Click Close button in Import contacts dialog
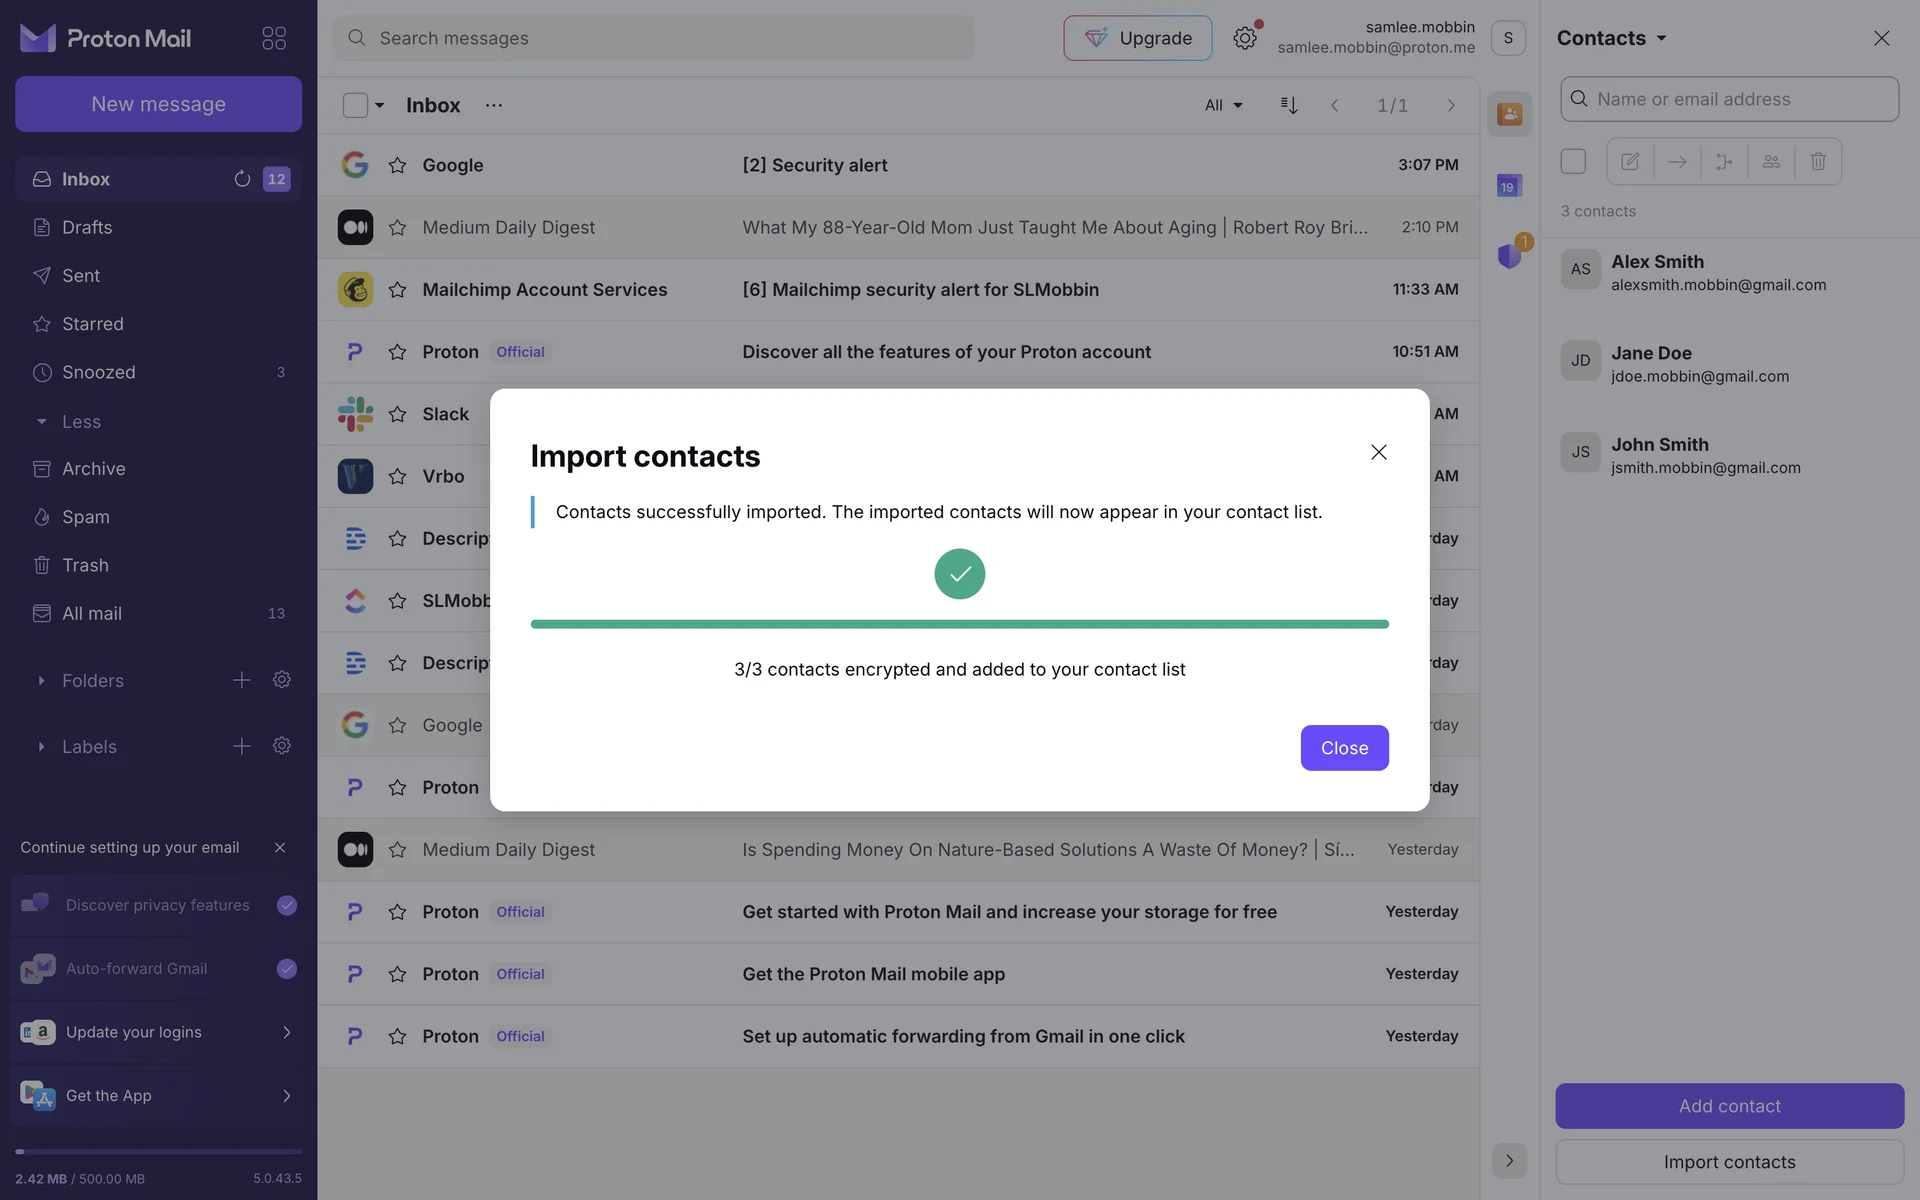Screen dimensions: 1920x1200 tap(1344, 748)
